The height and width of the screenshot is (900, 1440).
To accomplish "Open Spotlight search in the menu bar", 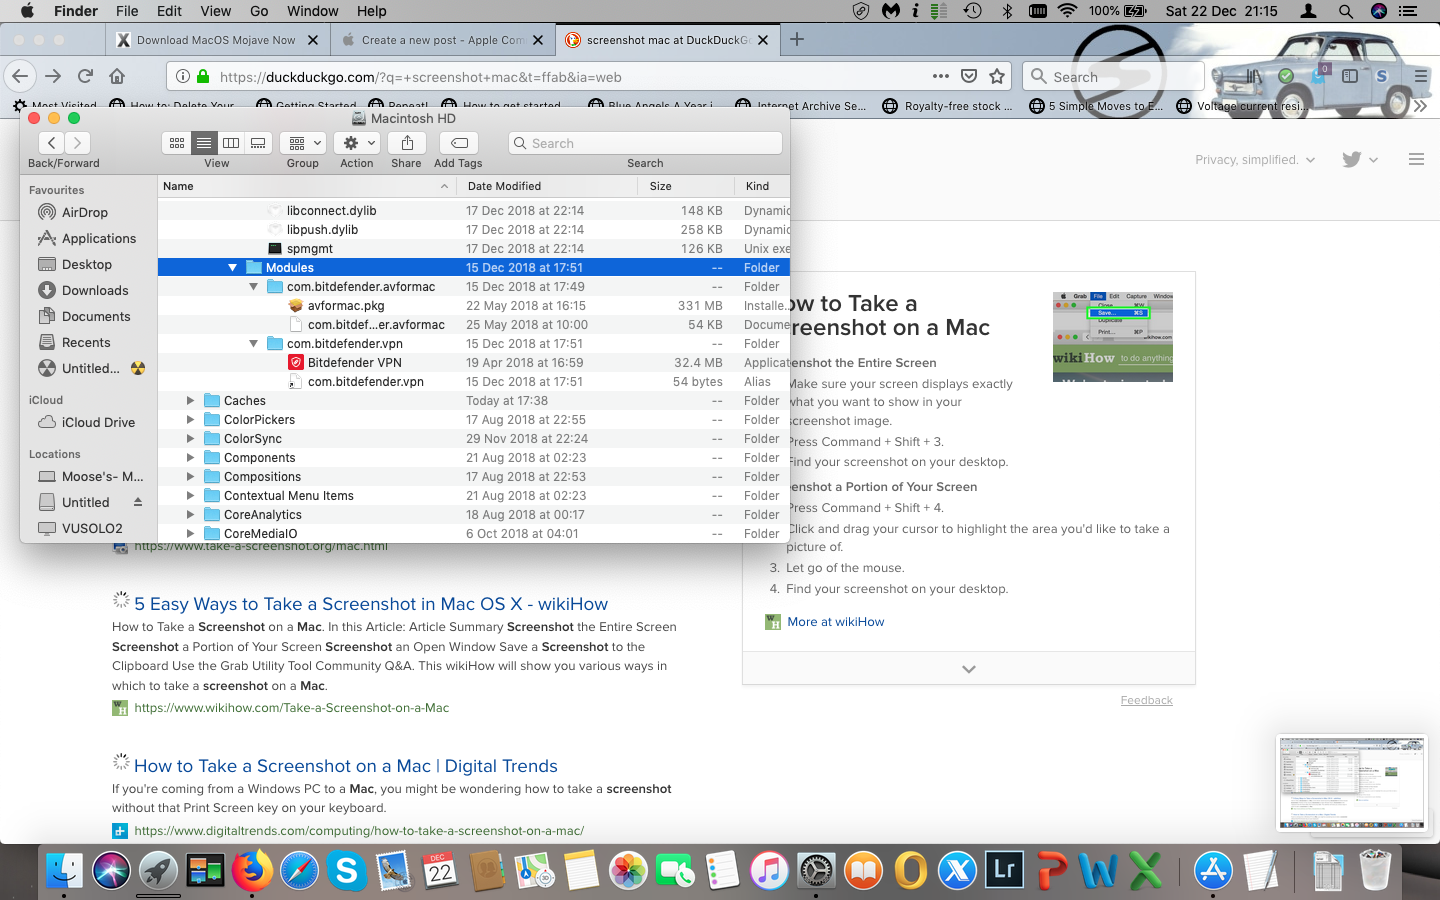I will [1346, 11].
